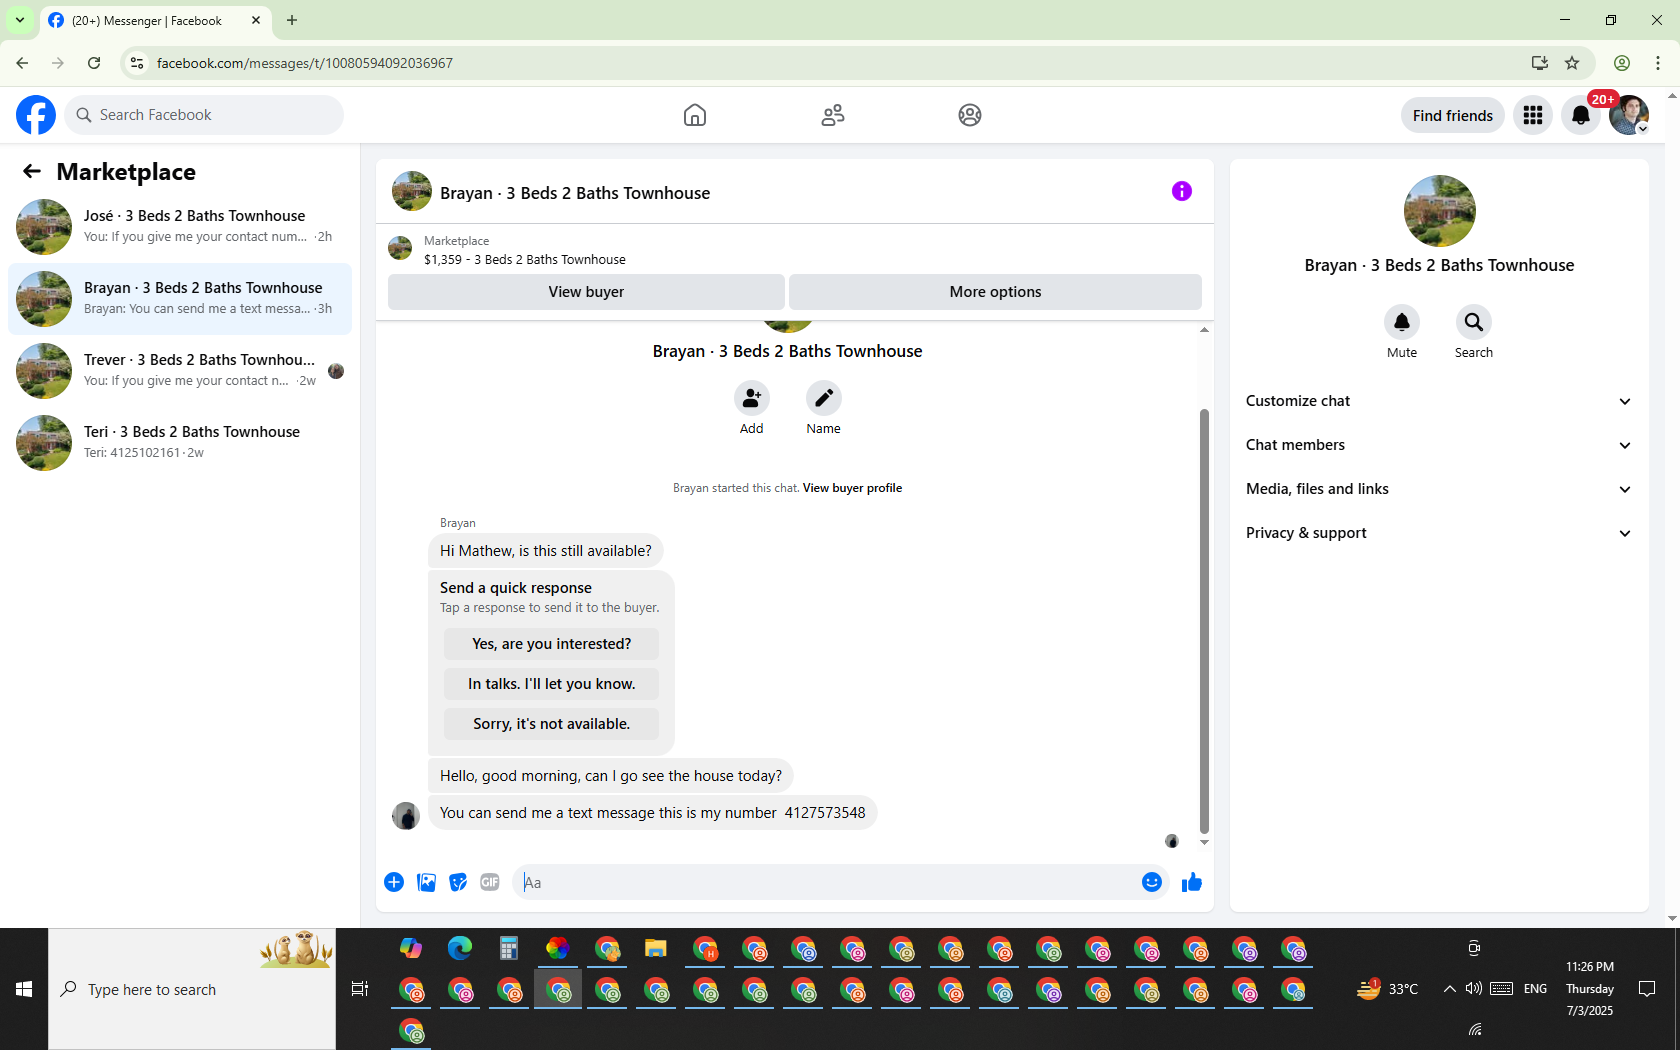Viewport: 1680px width, 1050px height.
Task: Attach a photo file icon
Action: (x=426, y=882)
